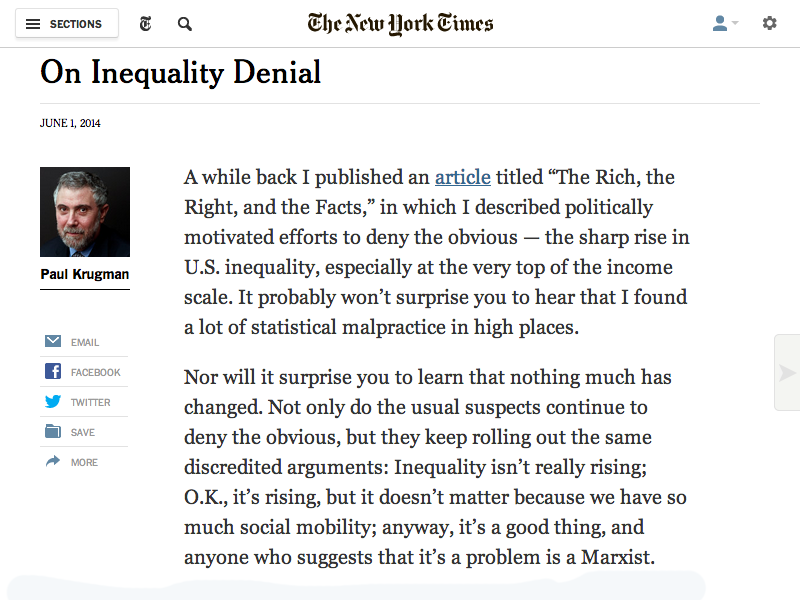
Task: Expand the account dropdown caret
Action: (x=734, y=22)
